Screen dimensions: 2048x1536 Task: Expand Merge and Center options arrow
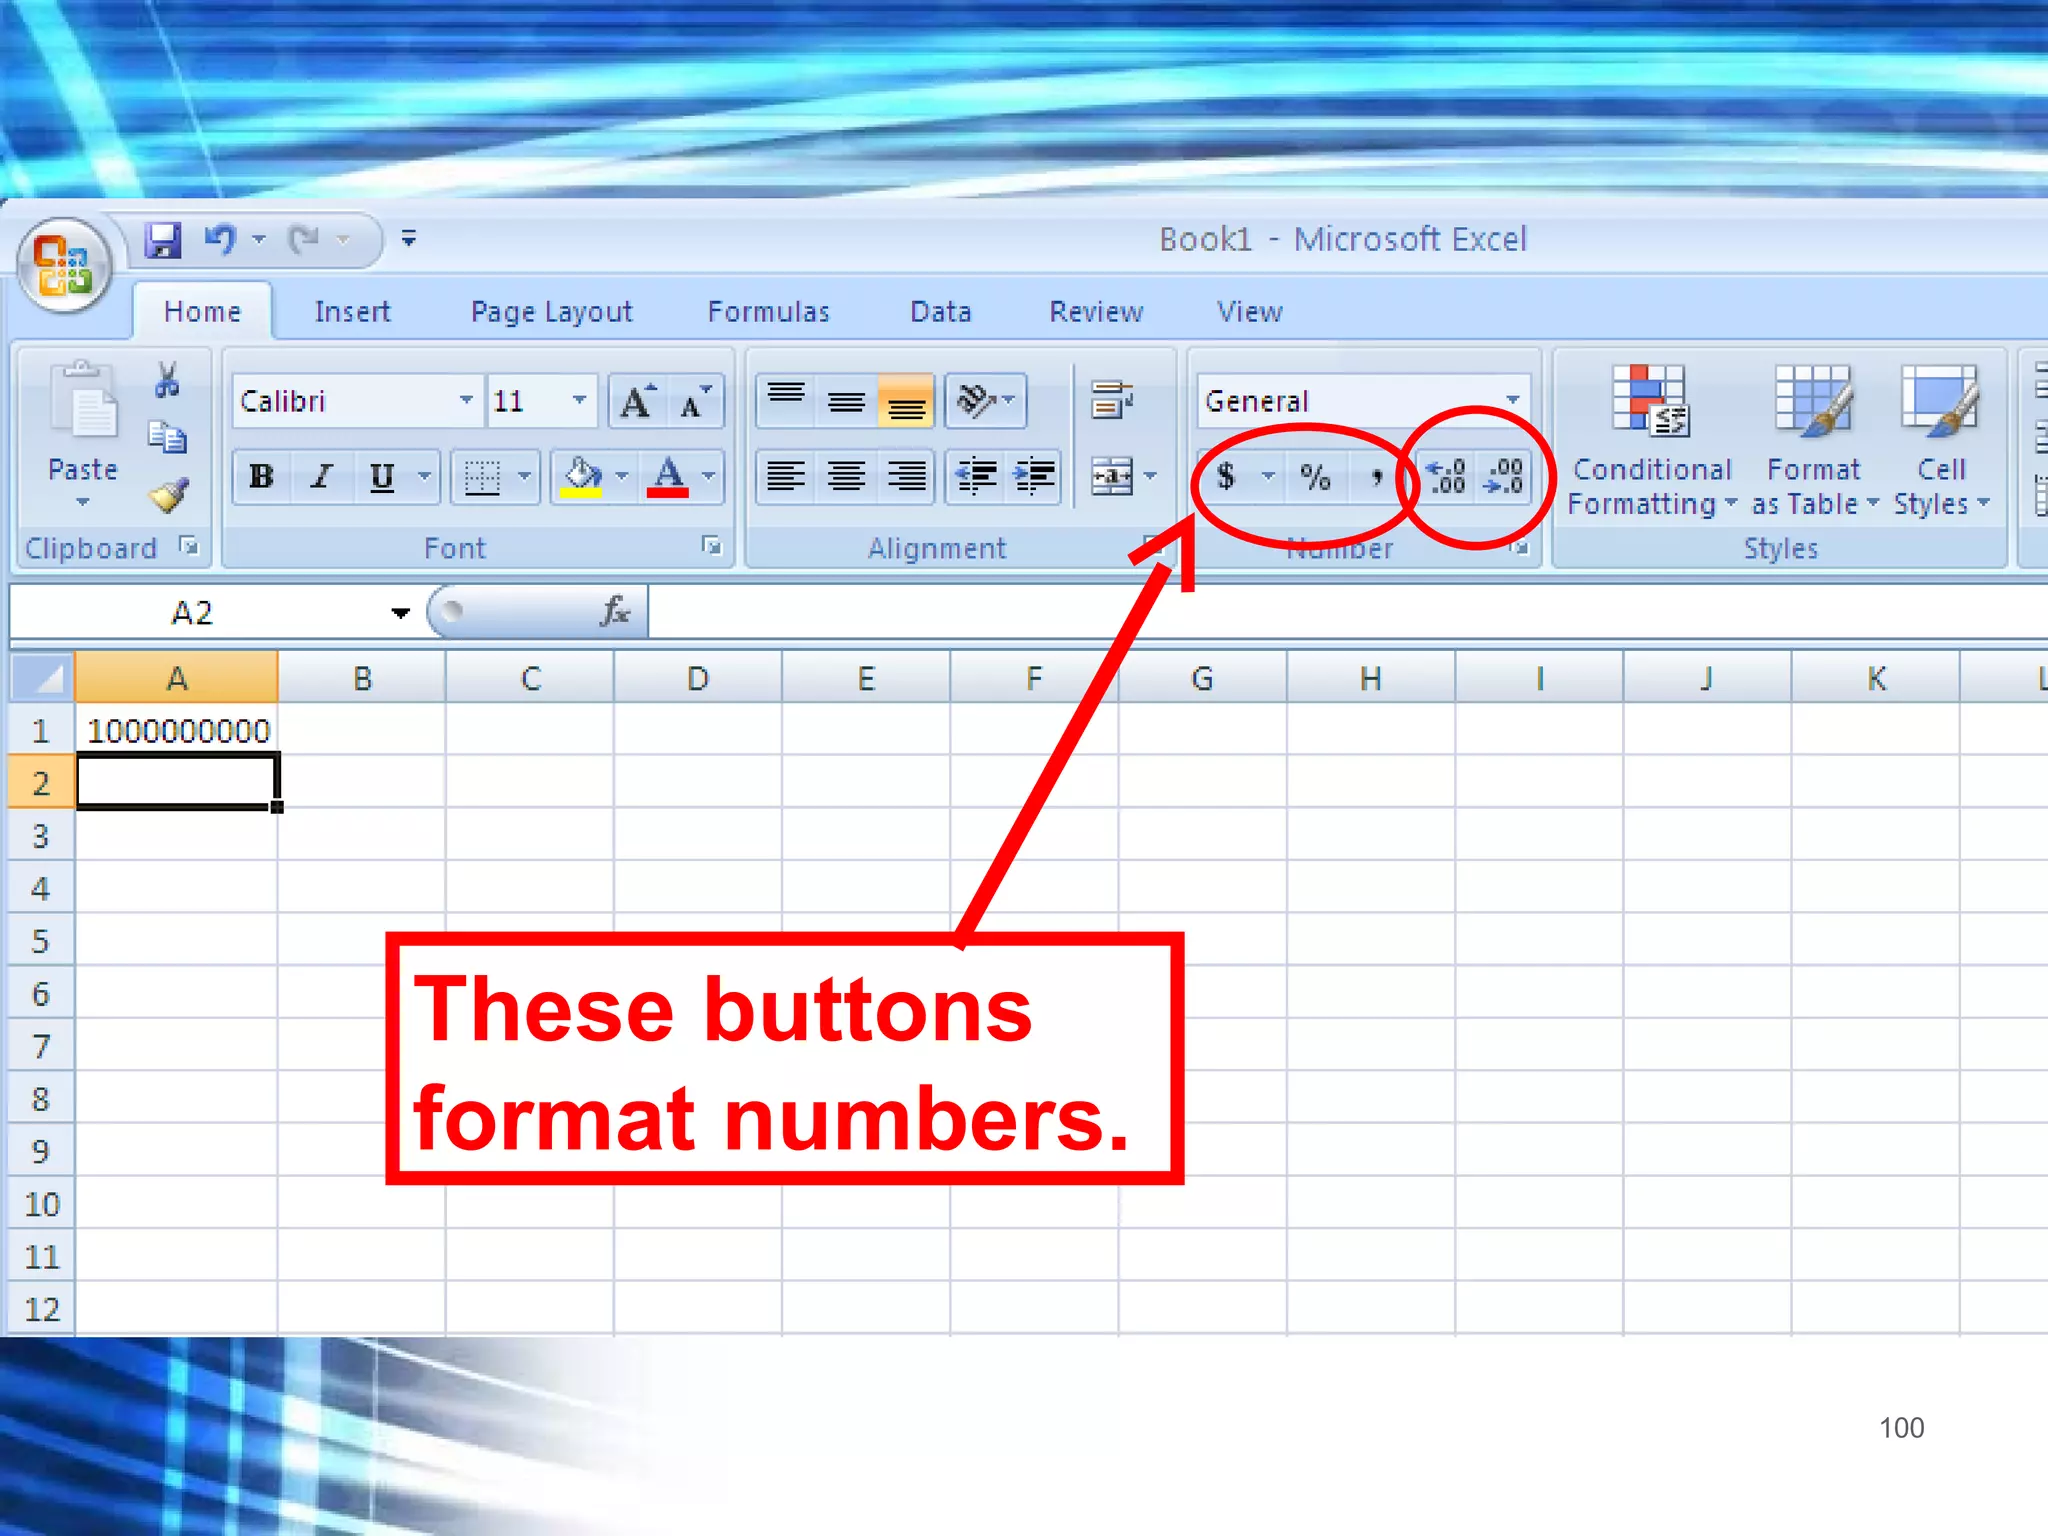pyautogui.click(x=1150, y=477)
